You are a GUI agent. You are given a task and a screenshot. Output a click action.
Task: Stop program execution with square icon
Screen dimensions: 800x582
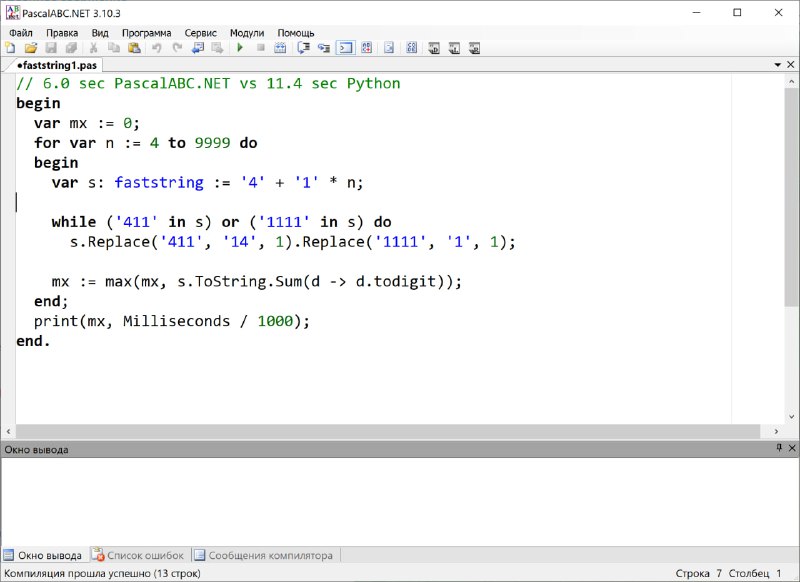(261, 48)
